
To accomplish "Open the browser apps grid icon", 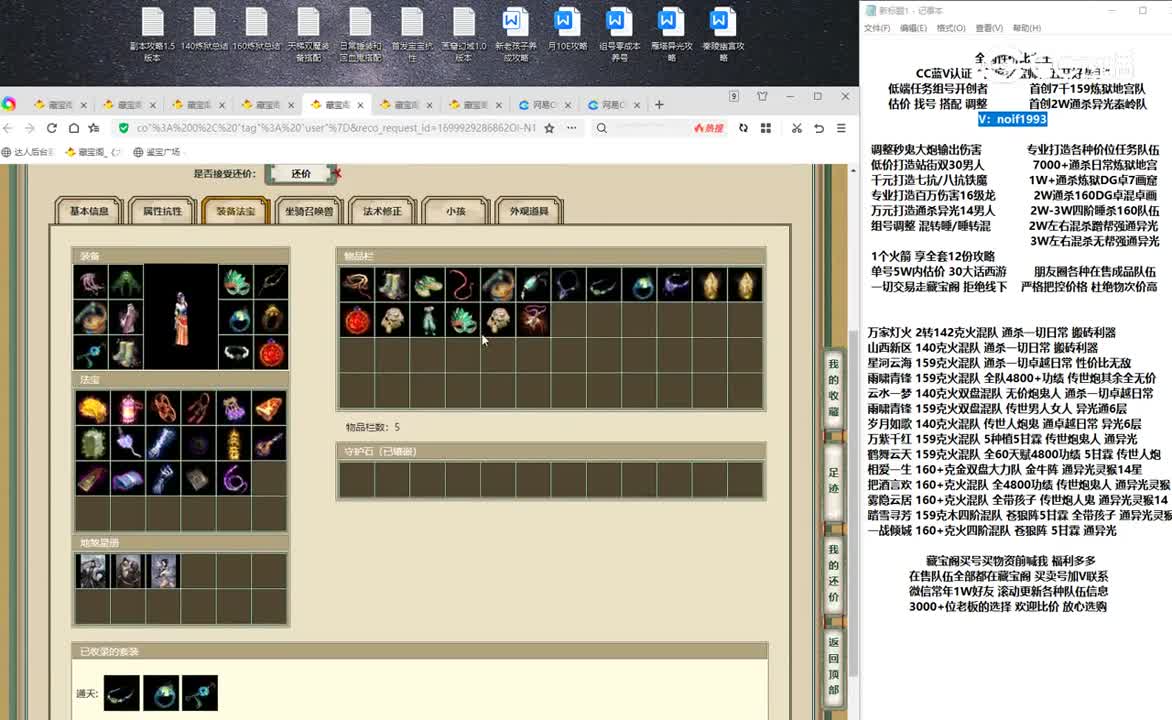I will 765,129.
